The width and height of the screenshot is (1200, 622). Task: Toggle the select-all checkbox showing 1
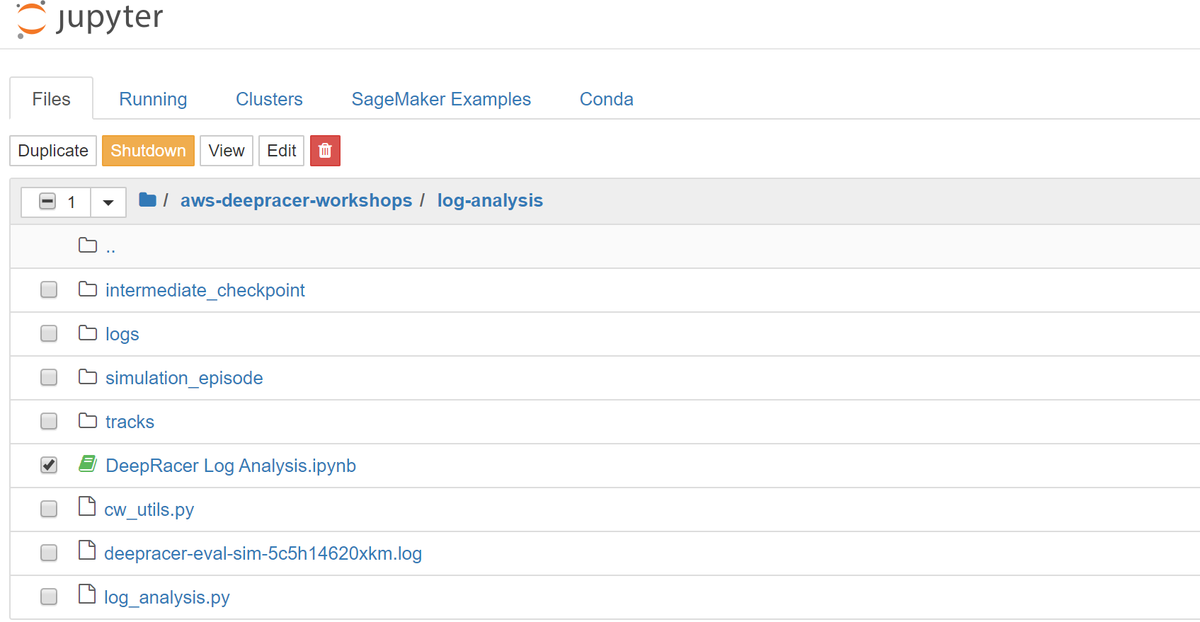tap(47, 202)
